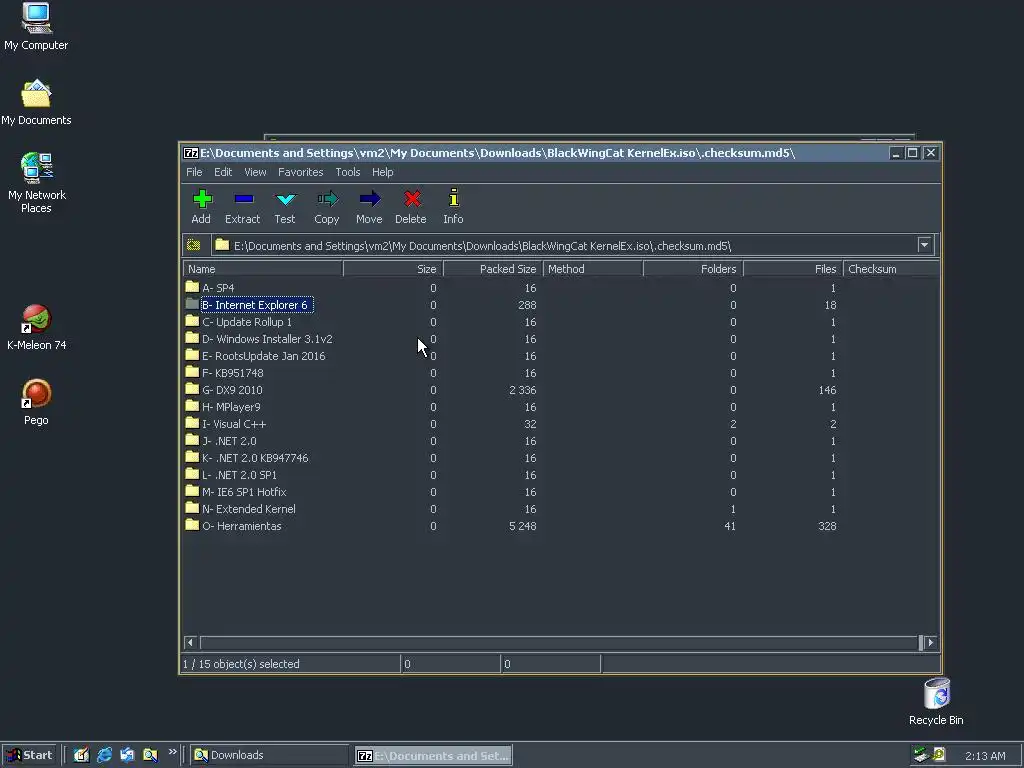The height and width of the screenshot is (768, 1024).
Task: Click the address path input field
Action: click(x=565, y=246)
